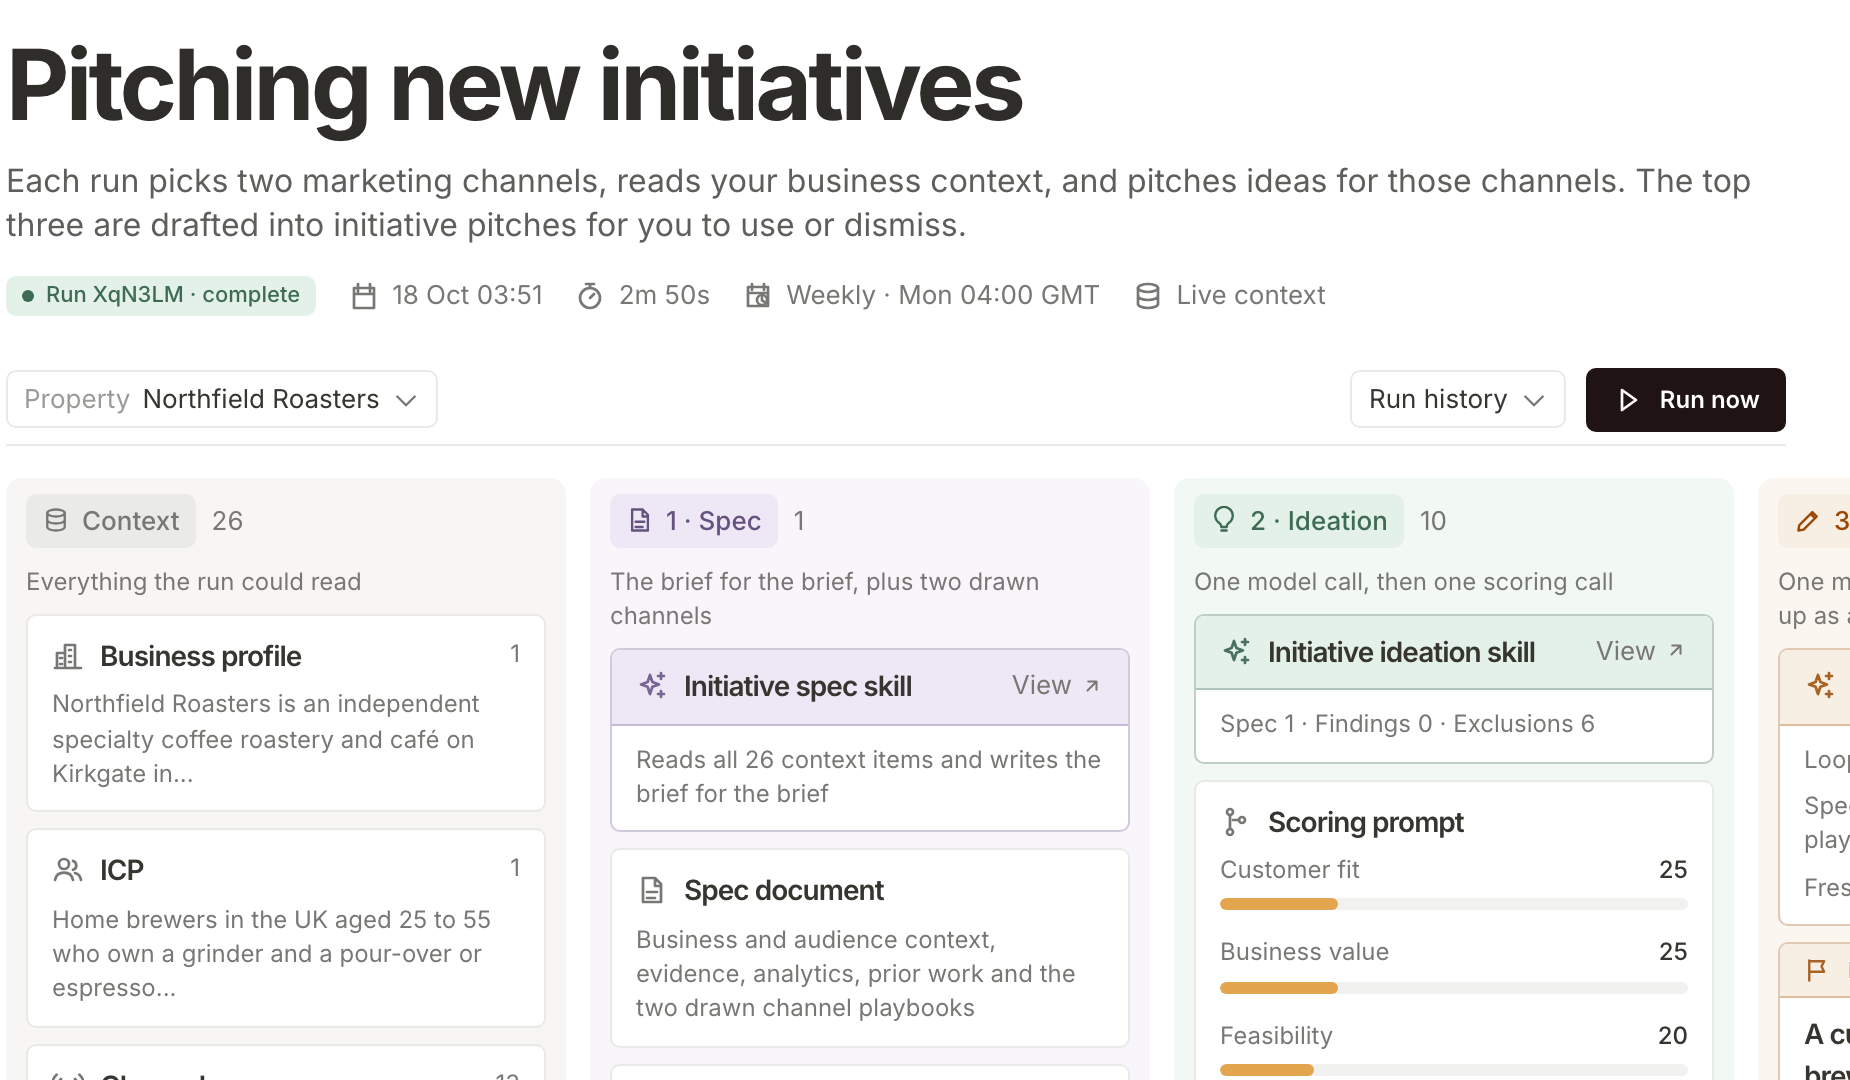Image resolution: width=1850 pixels, height=1080 pixels.
Task: Click the people icon on ICP card
Action: 67,870
